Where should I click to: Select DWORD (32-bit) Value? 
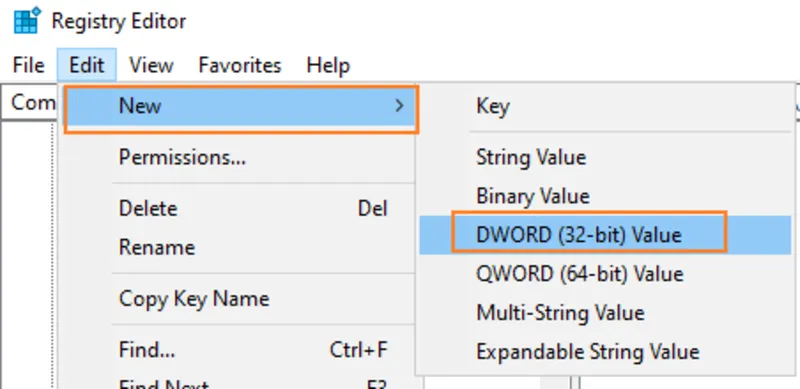pyautogui.click(x=605, y=235)
